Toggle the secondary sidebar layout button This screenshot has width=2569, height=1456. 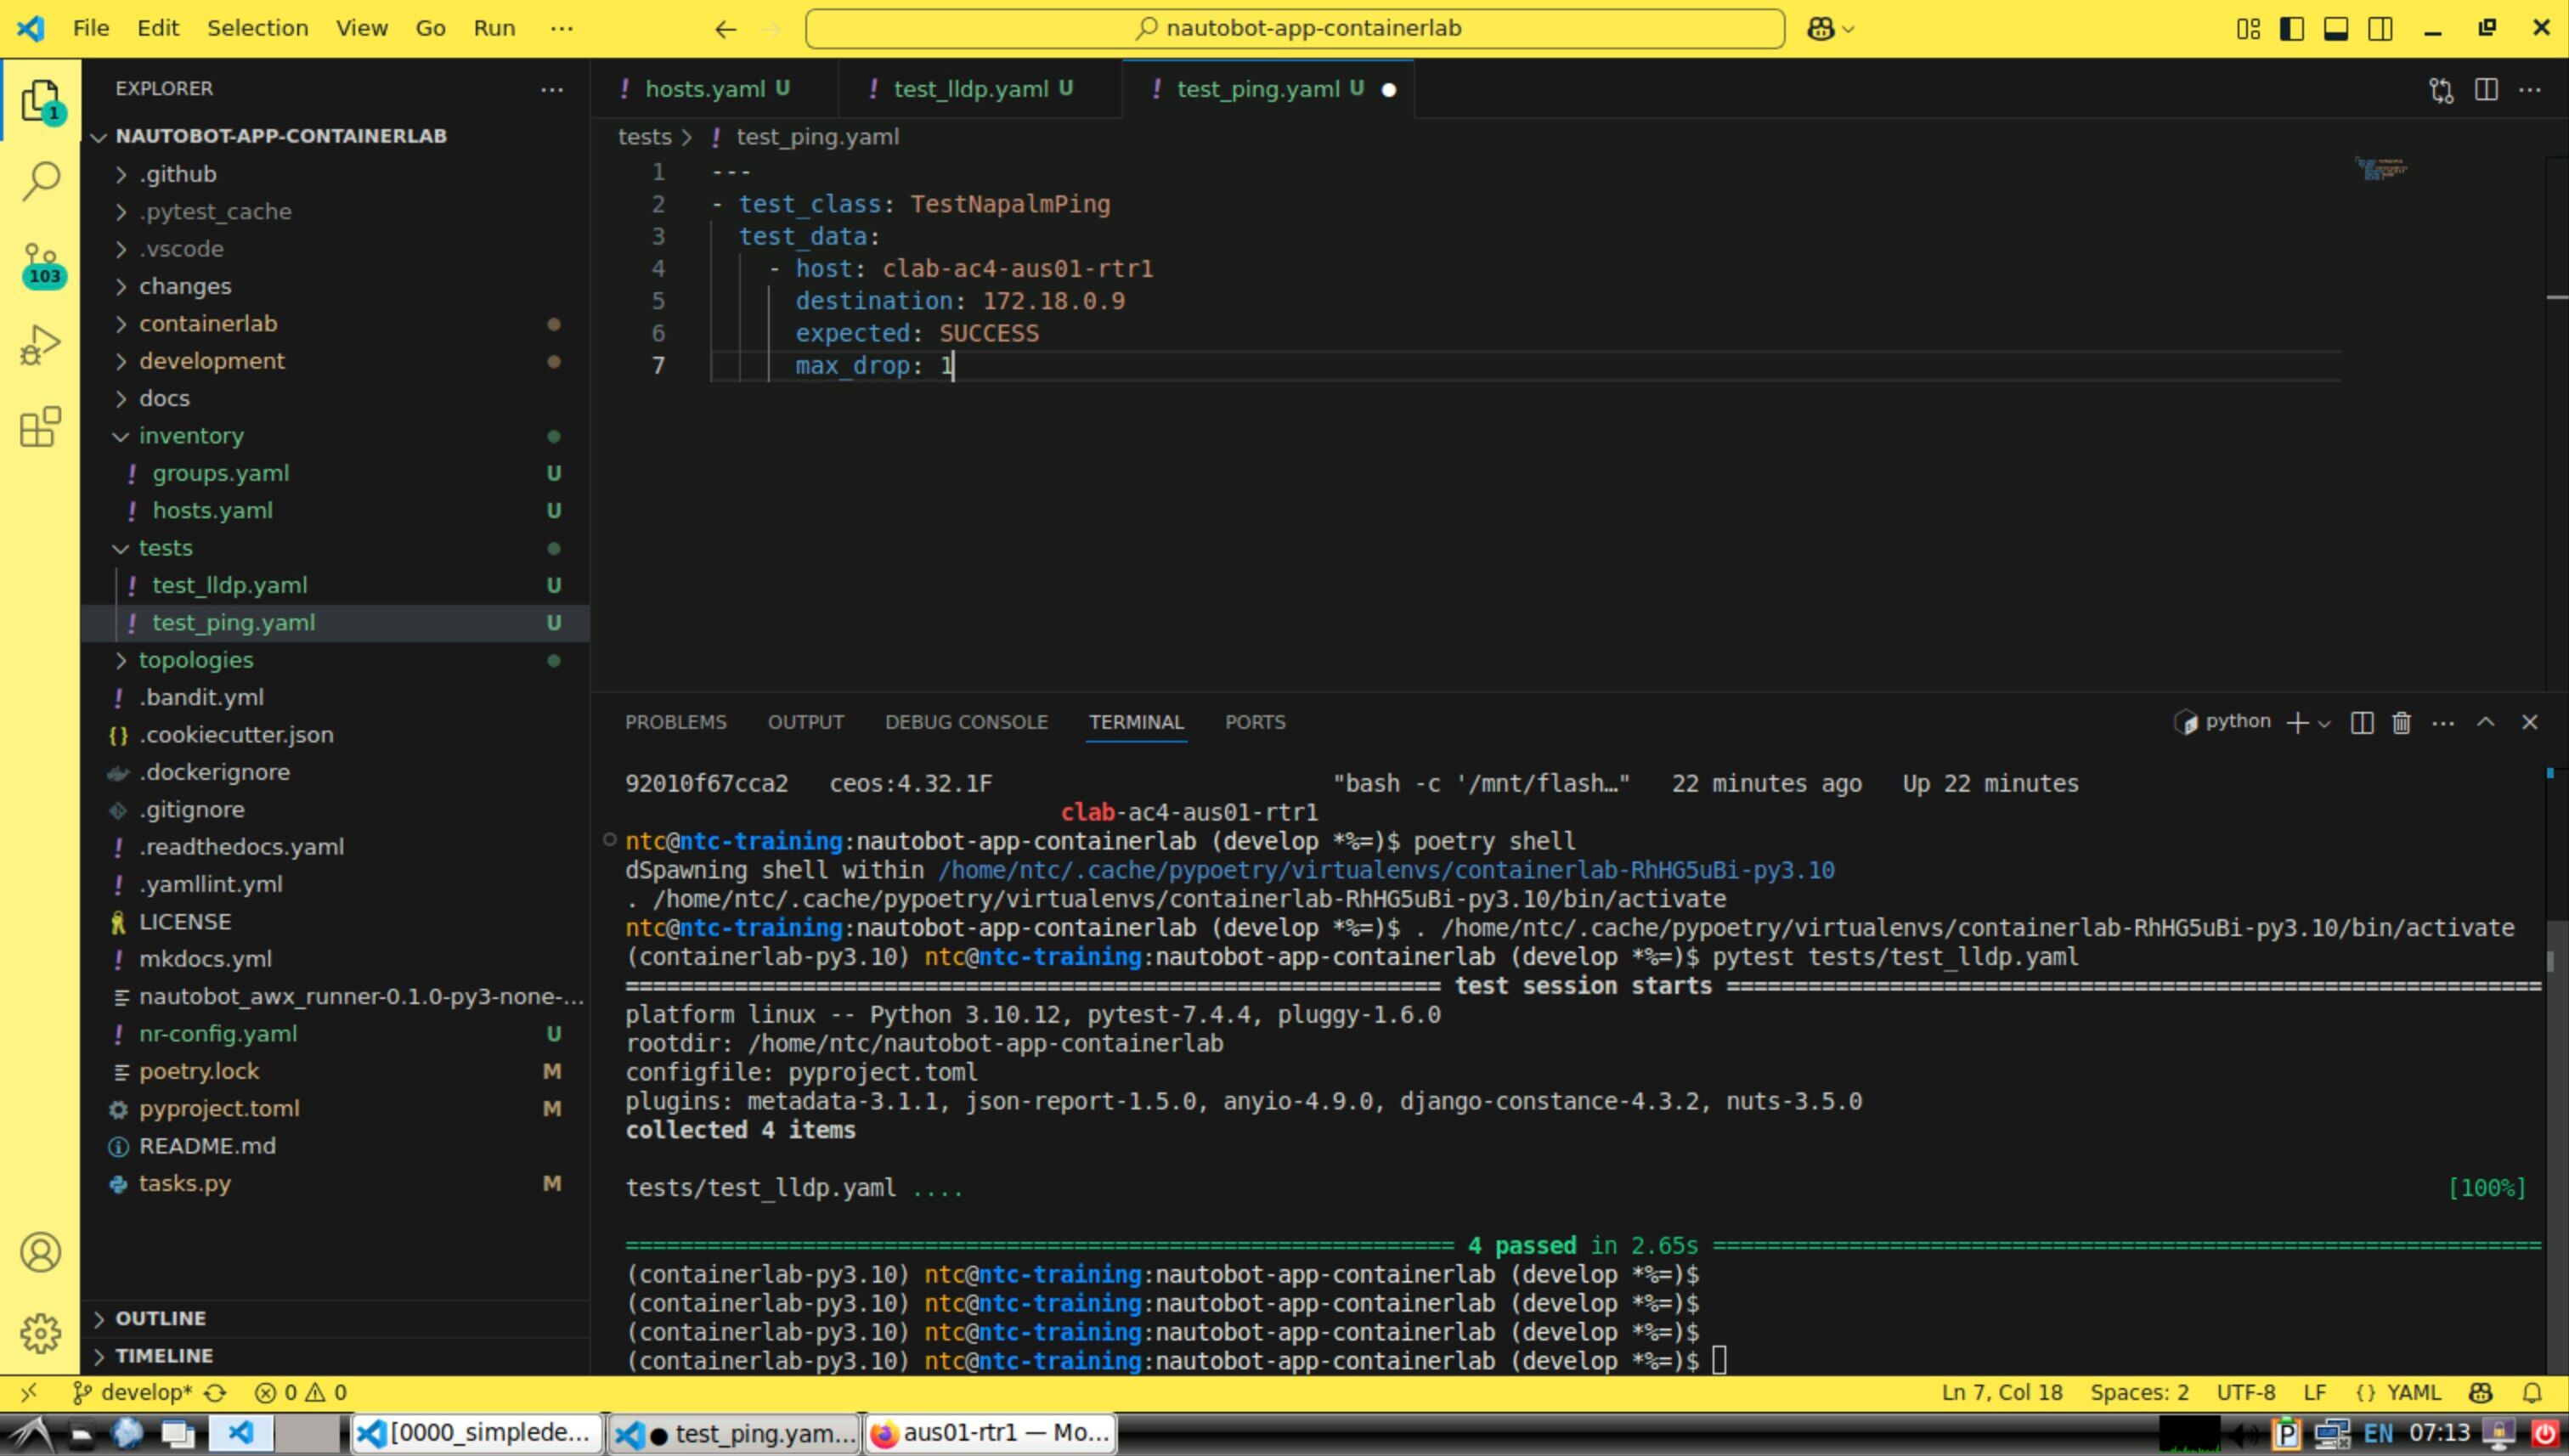(x=2380, y=28)
